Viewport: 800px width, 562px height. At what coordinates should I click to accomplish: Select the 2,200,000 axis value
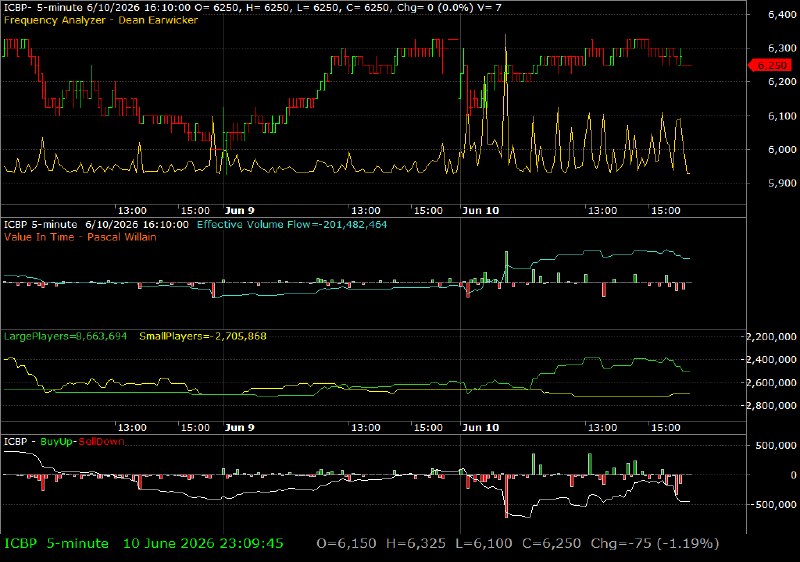click(x=772, y=337)
